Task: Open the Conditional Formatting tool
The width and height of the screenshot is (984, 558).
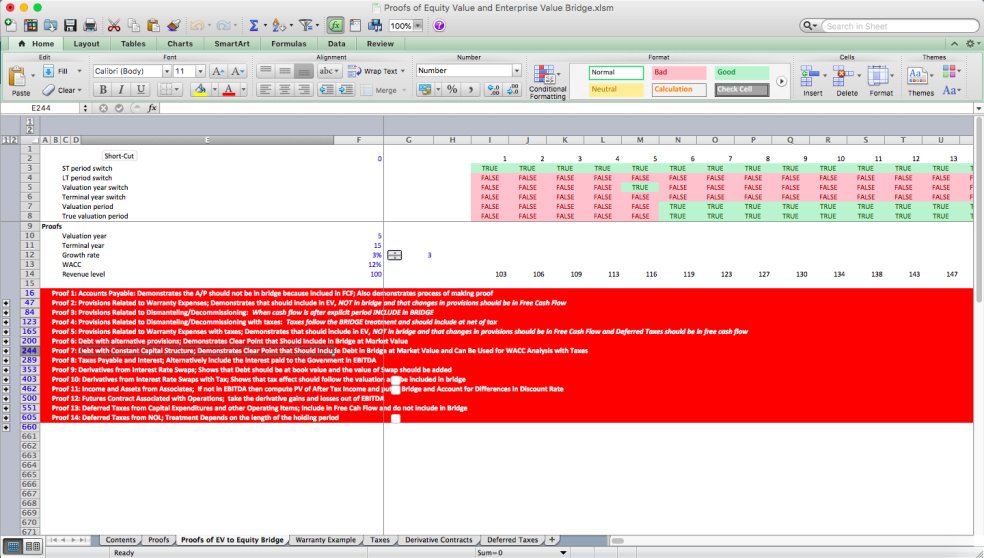Action: coord(547,81)
